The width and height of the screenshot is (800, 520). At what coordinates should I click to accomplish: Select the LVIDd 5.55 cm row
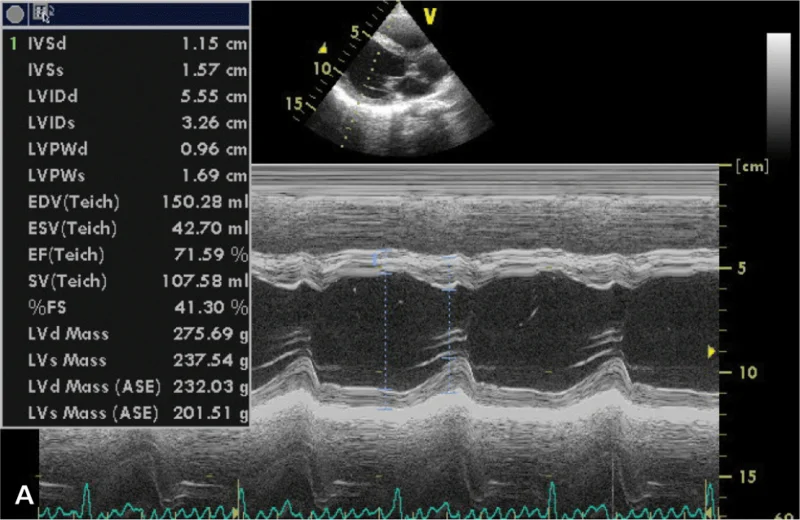[x=127, y=96]
